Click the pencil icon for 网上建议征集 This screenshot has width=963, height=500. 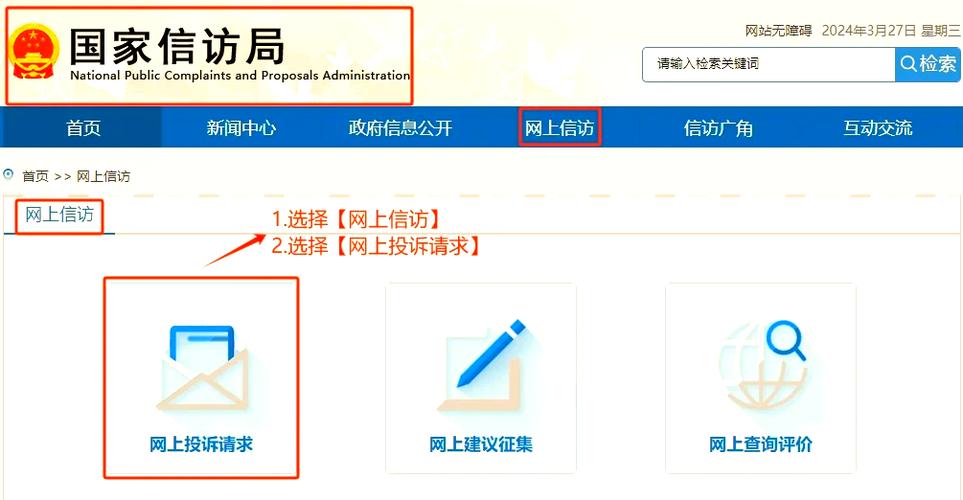(482, 365)
